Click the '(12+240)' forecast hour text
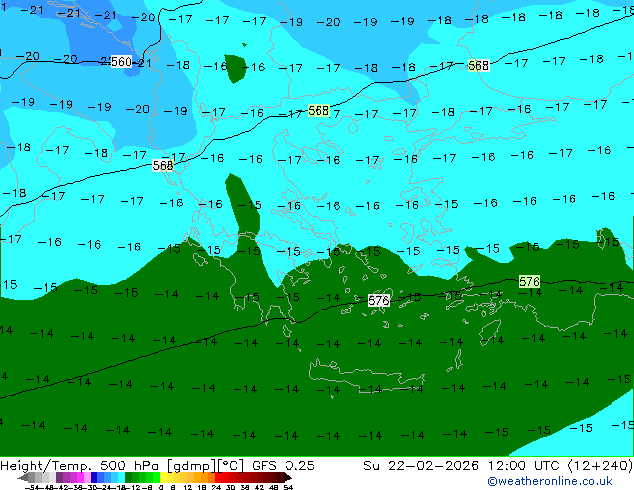This screenshot has width=634, height=490. [599, 466]
